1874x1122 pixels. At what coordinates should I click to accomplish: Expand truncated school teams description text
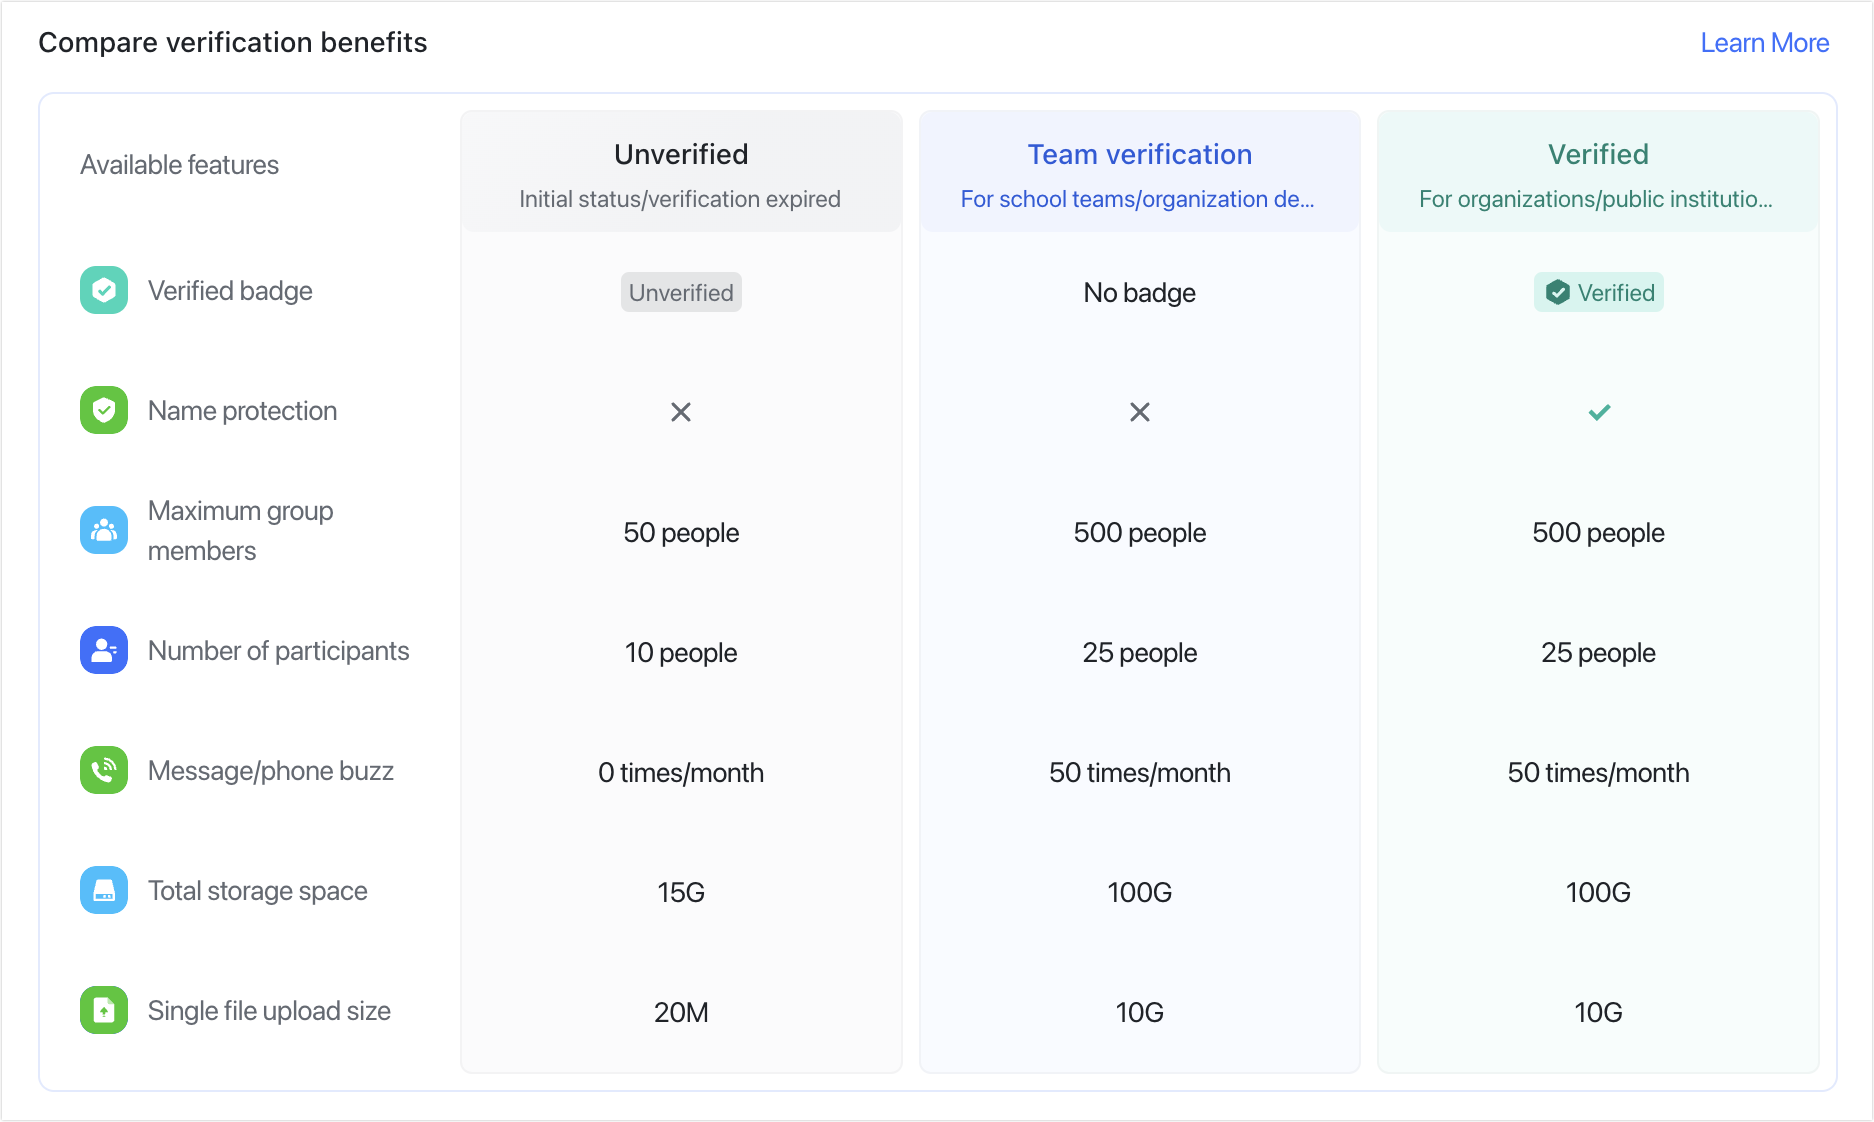coord(1139,199)
